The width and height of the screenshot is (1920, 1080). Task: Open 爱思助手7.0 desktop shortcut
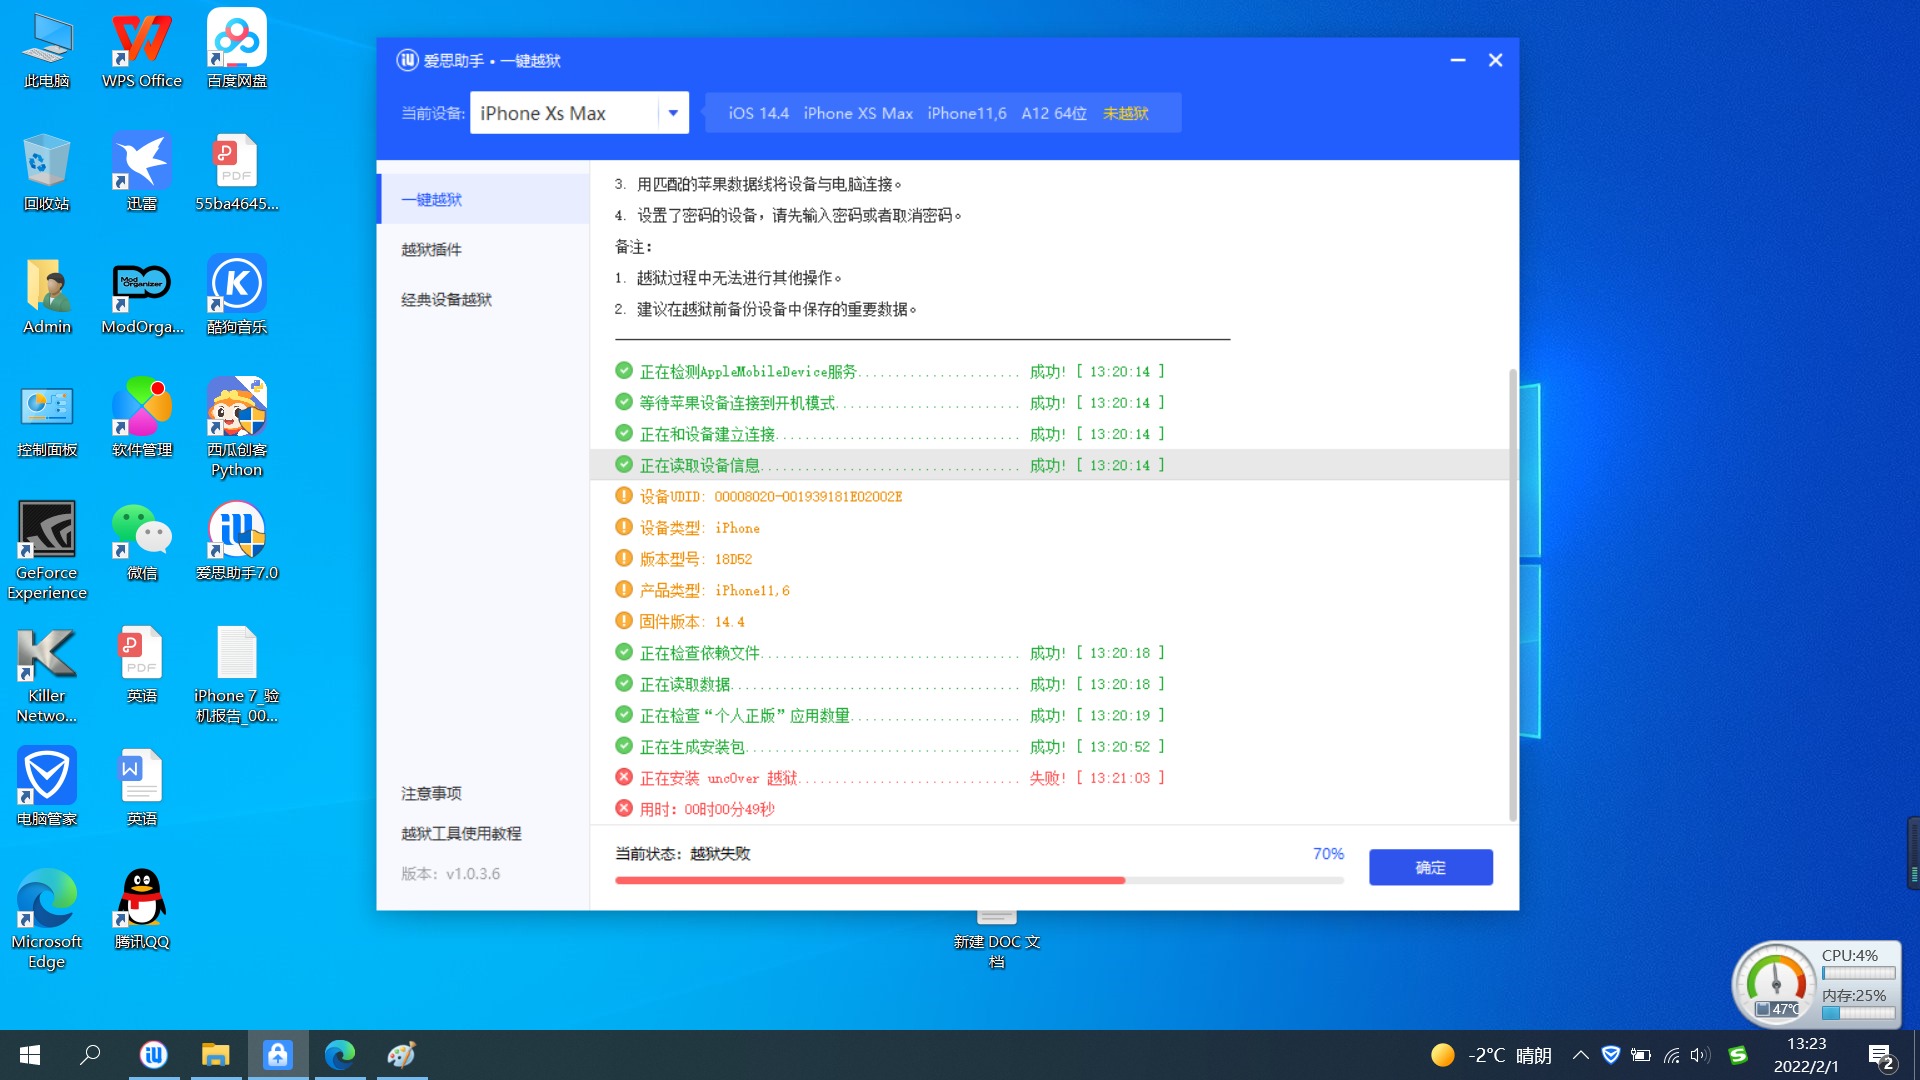(x=237, y=542)
